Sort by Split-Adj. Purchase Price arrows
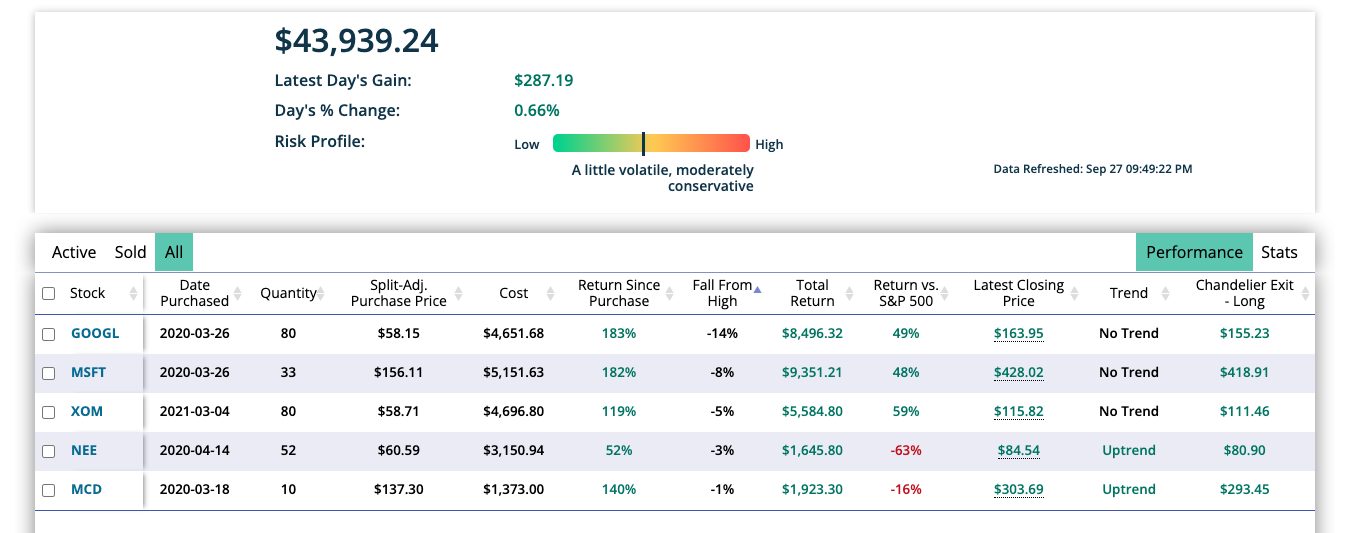 tap(458, 293)
